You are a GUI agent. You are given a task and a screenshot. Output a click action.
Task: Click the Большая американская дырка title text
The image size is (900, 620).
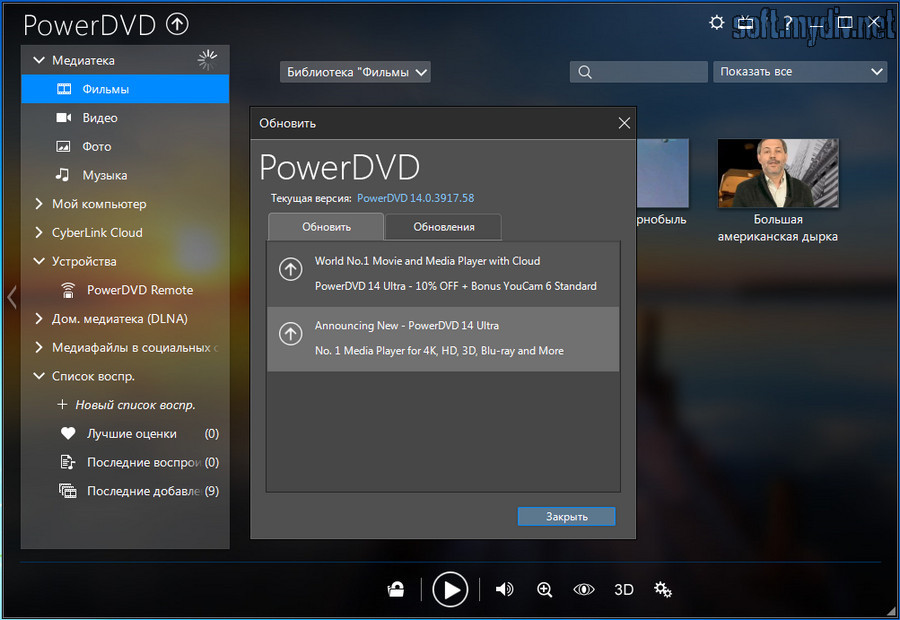coord(778,228)
